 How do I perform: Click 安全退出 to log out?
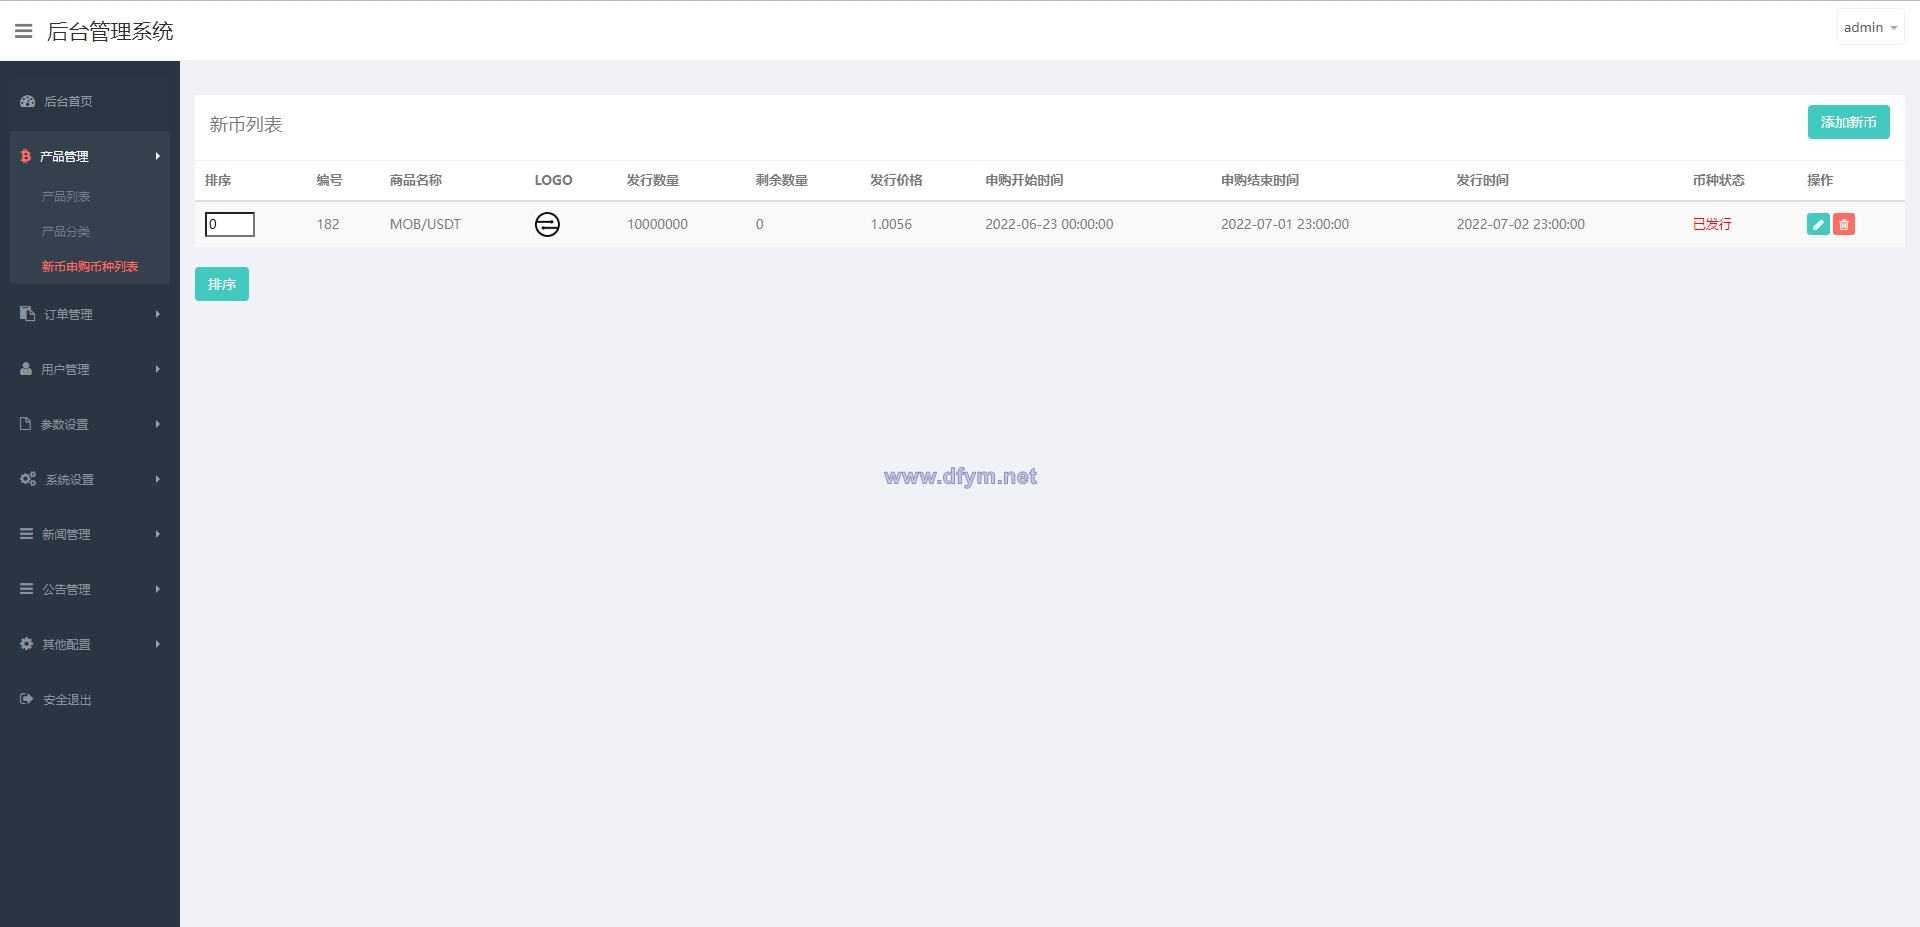point(67,699)
